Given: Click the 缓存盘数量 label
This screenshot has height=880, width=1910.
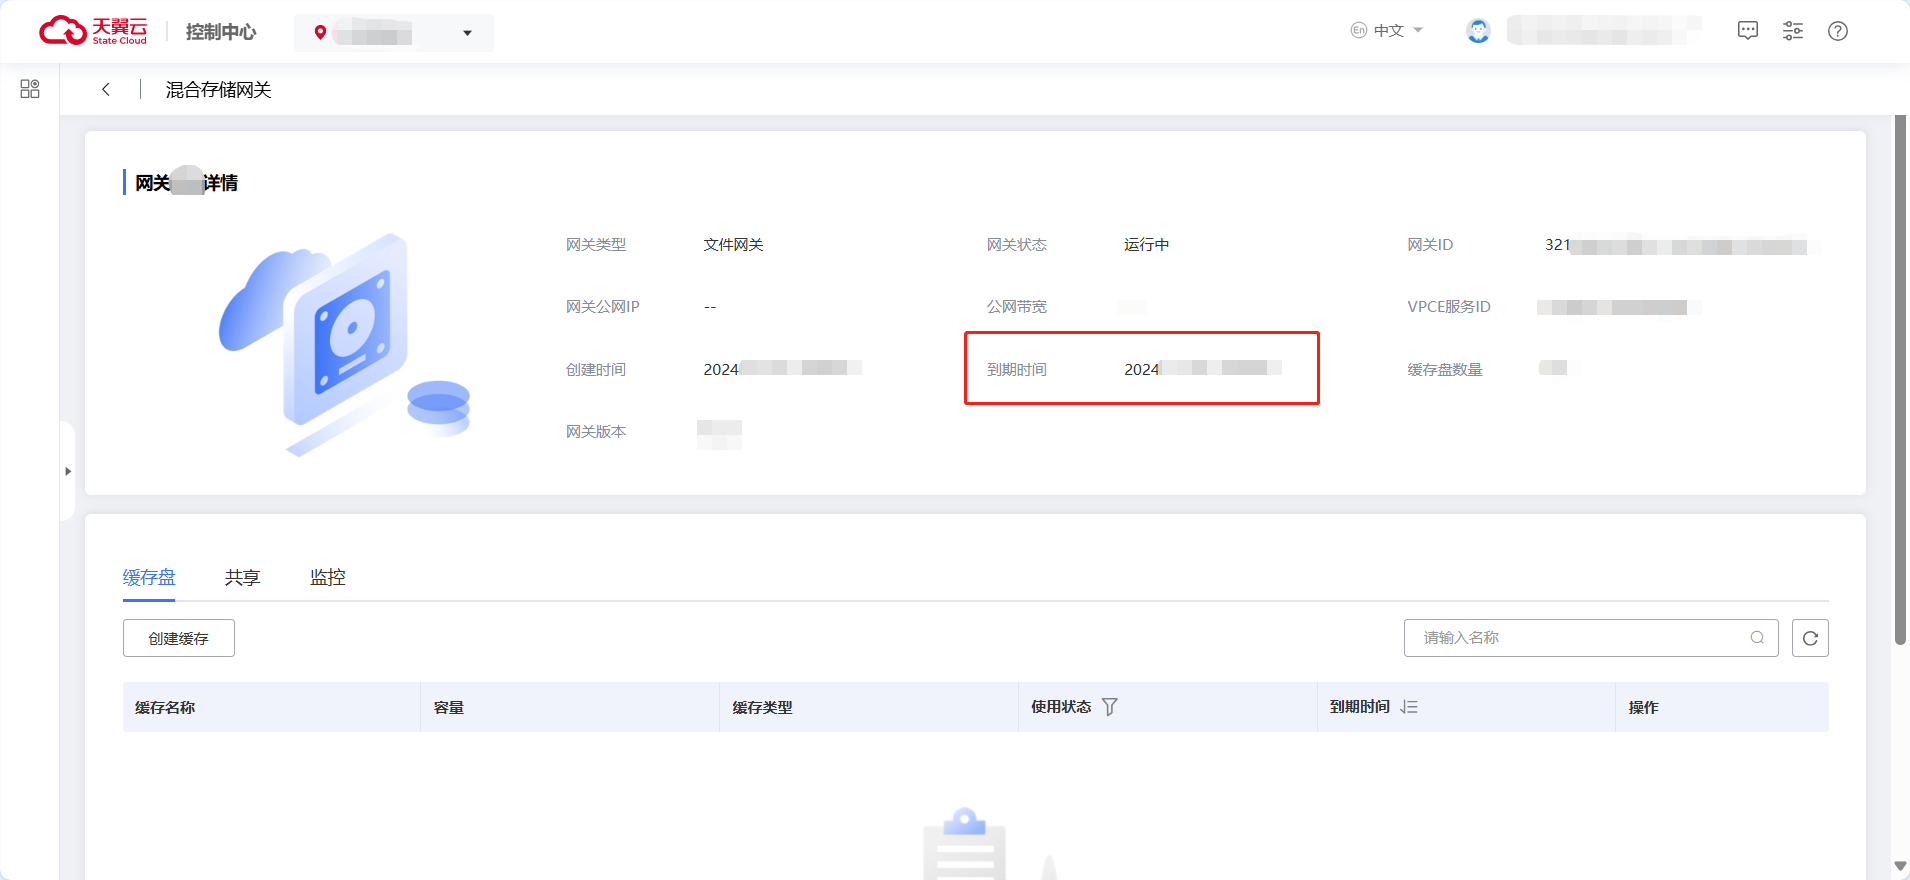Looking at the screenshot, I should [1445, 370].
